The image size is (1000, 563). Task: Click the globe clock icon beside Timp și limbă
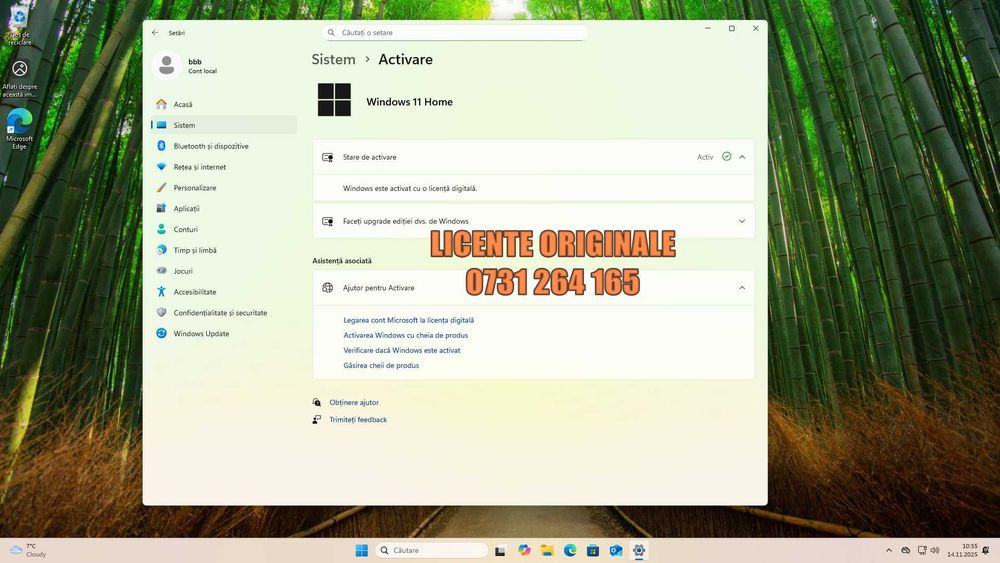[x=161, y=250]
